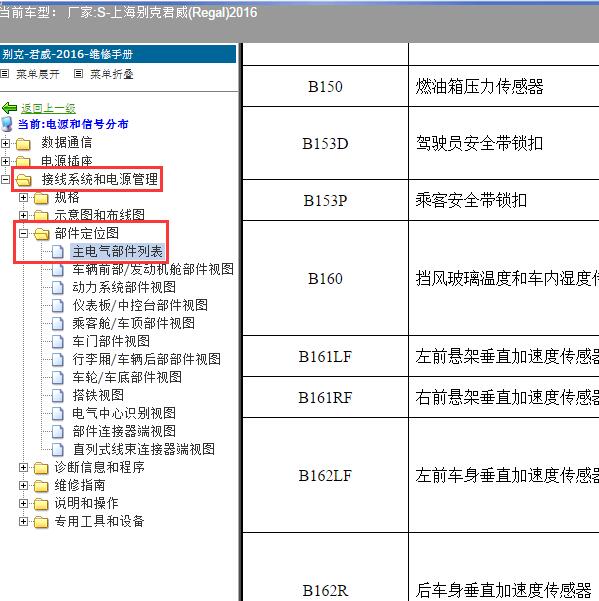Open 车轮/车底部件视图
The image size is (599, 601).
[127, 377]
